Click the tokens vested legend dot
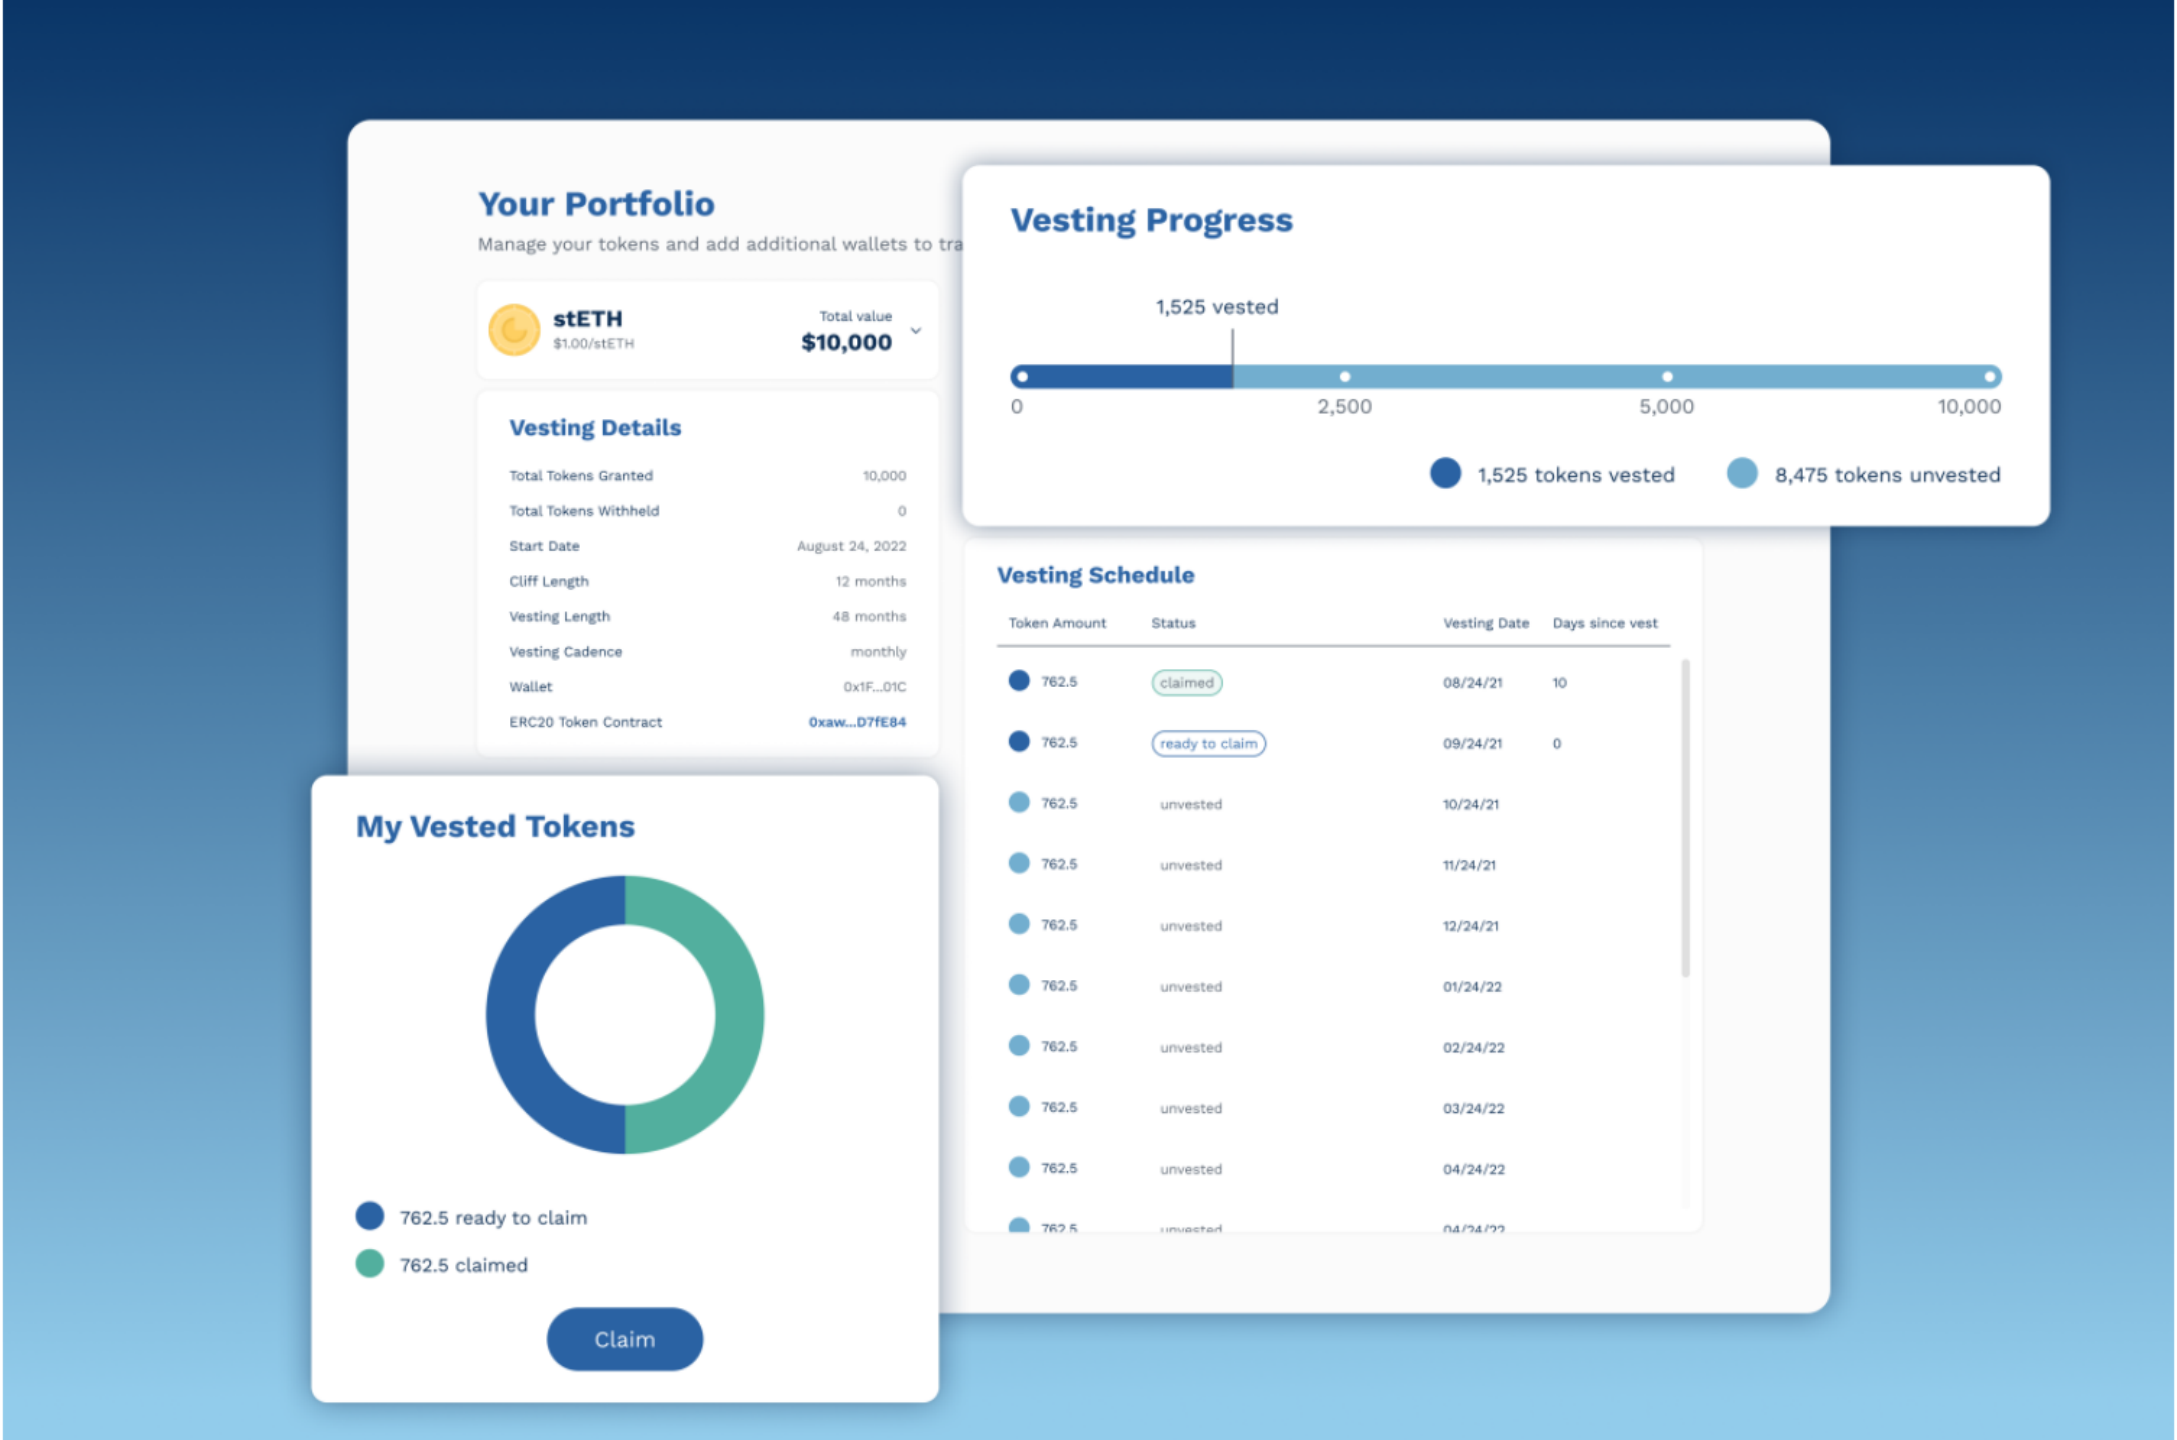The width and height of the screenshot is (2177, 1440). tap(1445, 474)
